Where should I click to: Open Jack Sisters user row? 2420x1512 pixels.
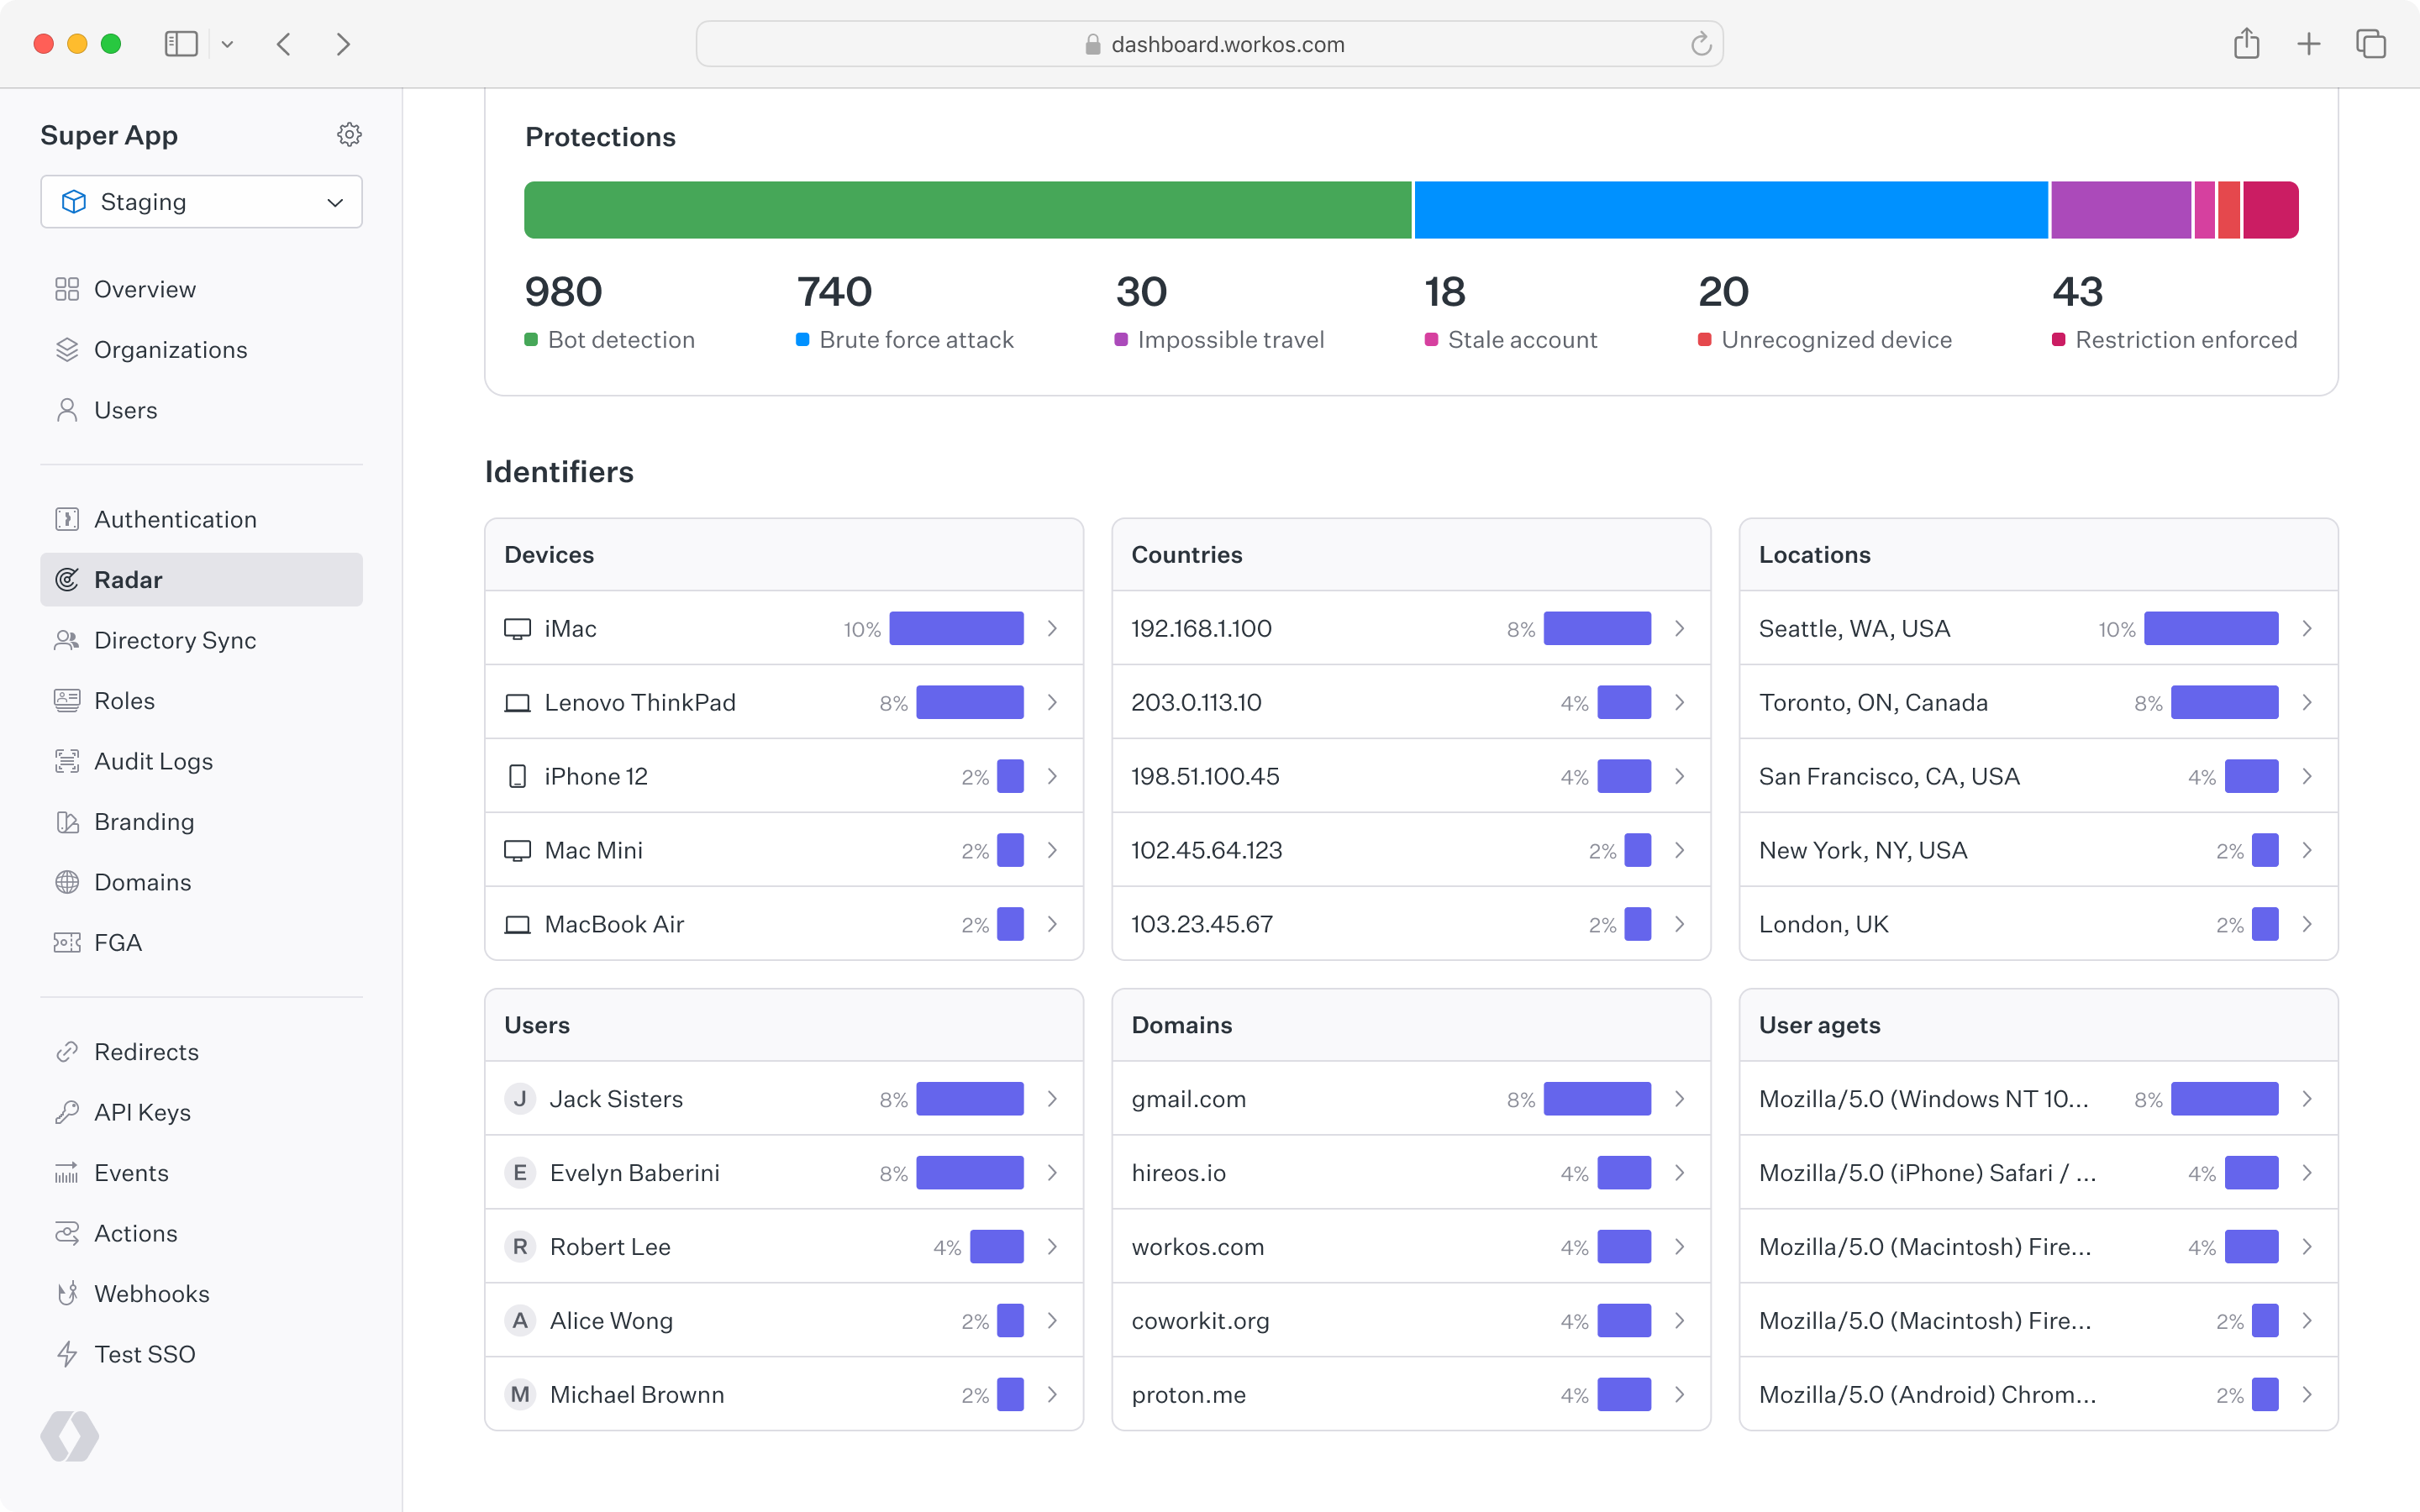tap(616, 1099)
